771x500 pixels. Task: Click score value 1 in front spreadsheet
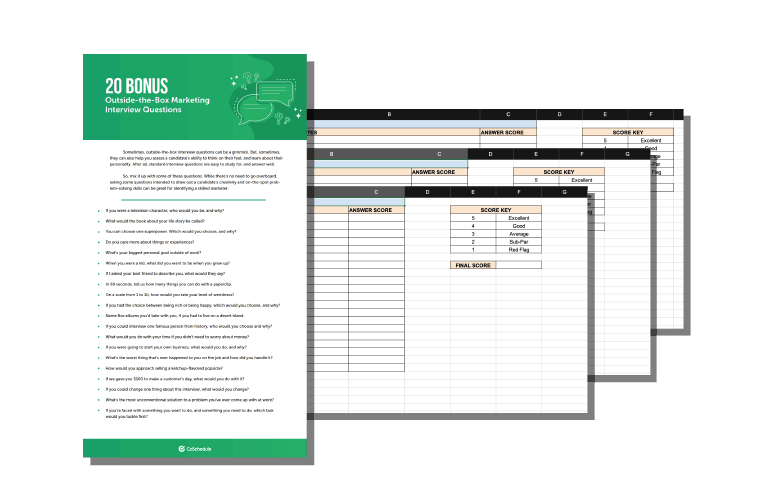click(x=473, y=250)
